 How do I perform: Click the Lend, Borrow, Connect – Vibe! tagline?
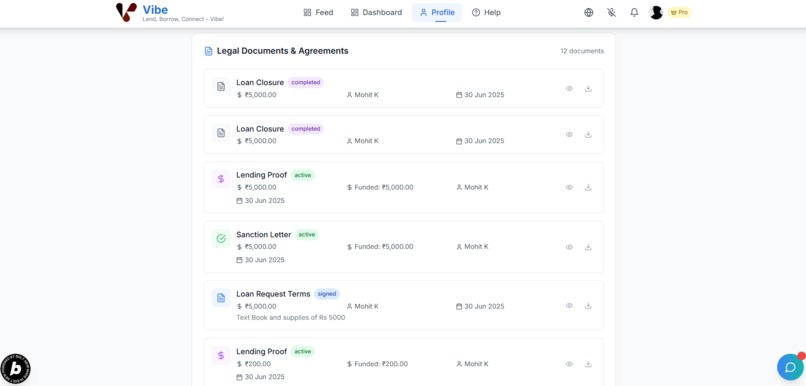(183, 19)
